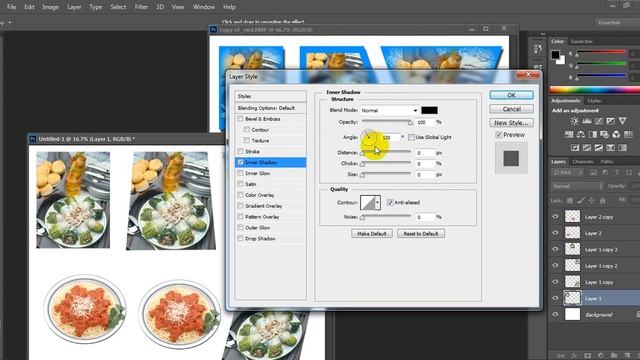This screenshot has height=360, width=640.
Task: Click the Make Default button
Action: pos(372,233)
